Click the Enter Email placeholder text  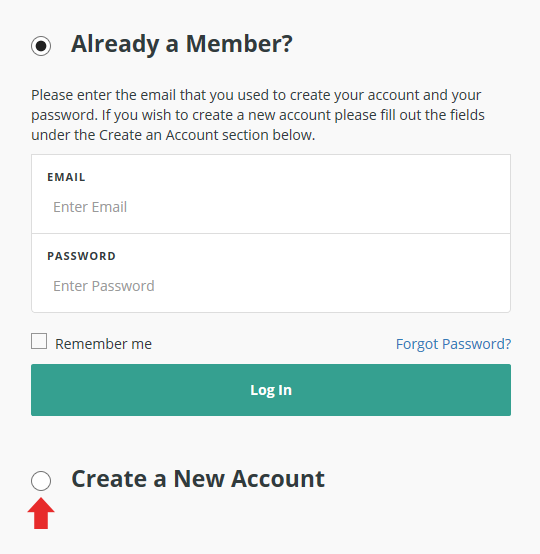(90, 207)
